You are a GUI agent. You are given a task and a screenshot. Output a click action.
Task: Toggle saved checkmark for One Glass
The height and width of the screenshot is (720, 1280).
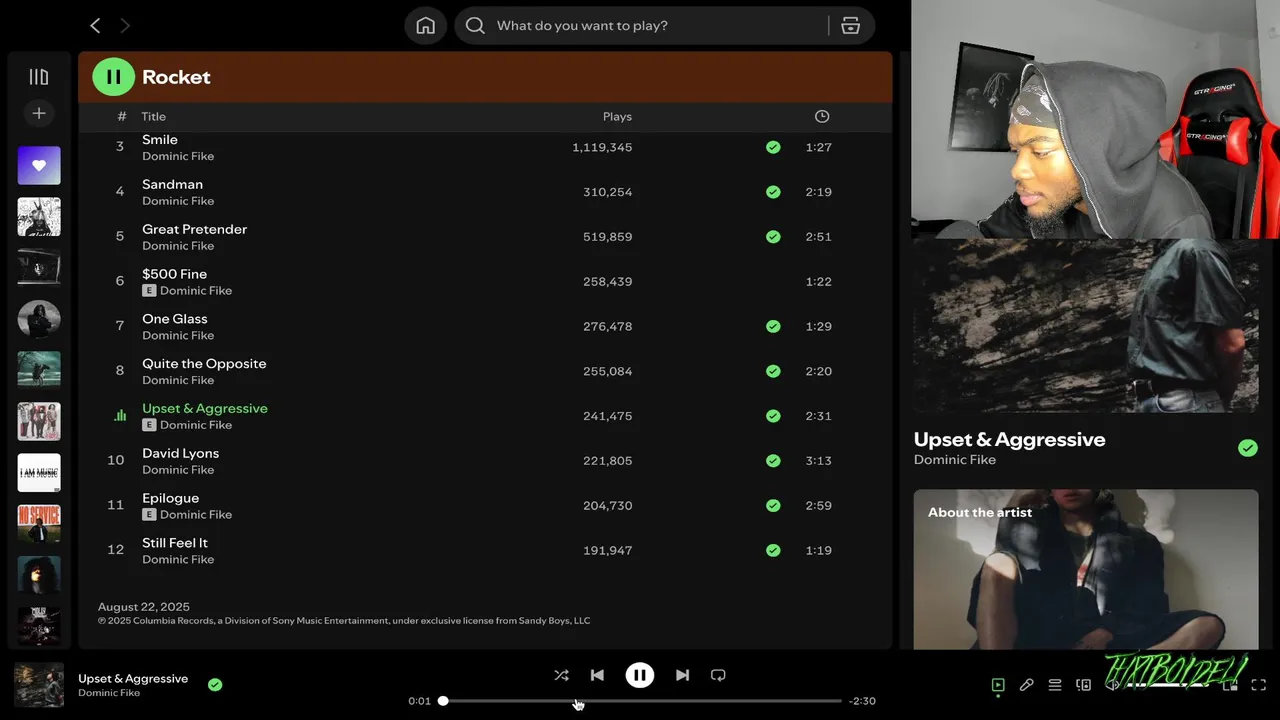[773, 326]
